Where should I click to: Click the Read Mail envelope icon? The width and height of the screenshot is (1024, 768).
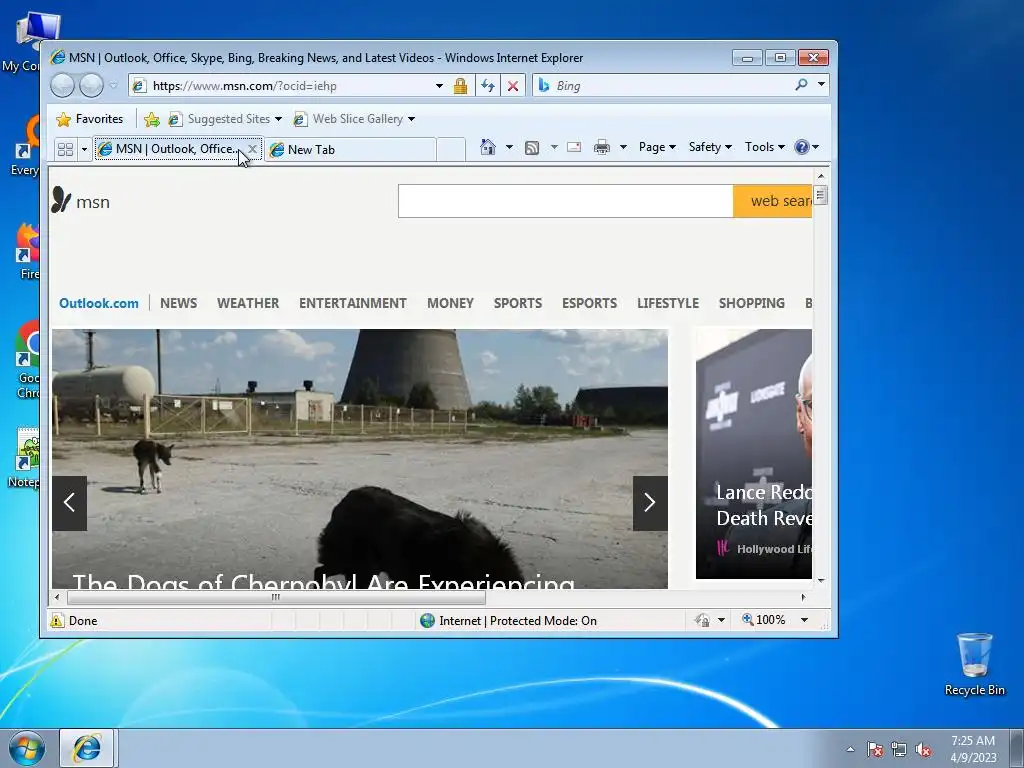[574, 147]
